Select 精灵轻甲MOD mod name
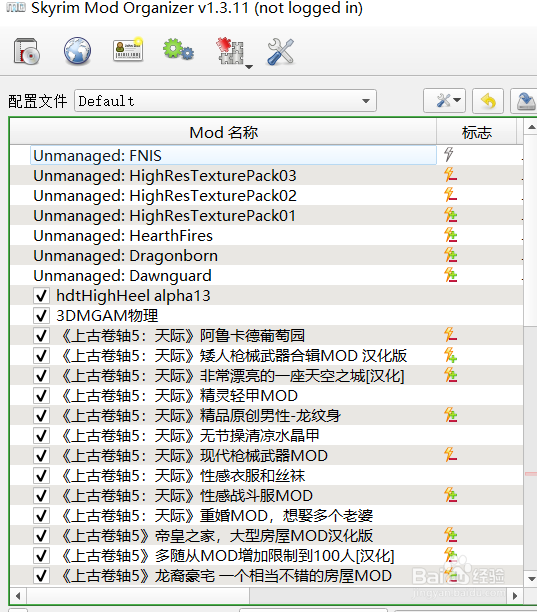 [x=180, y=395]
